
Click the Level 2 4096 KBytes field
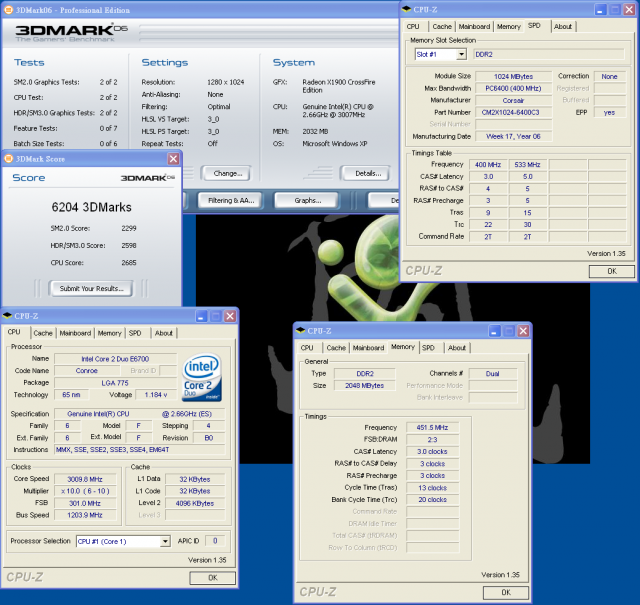coord(195,503)
